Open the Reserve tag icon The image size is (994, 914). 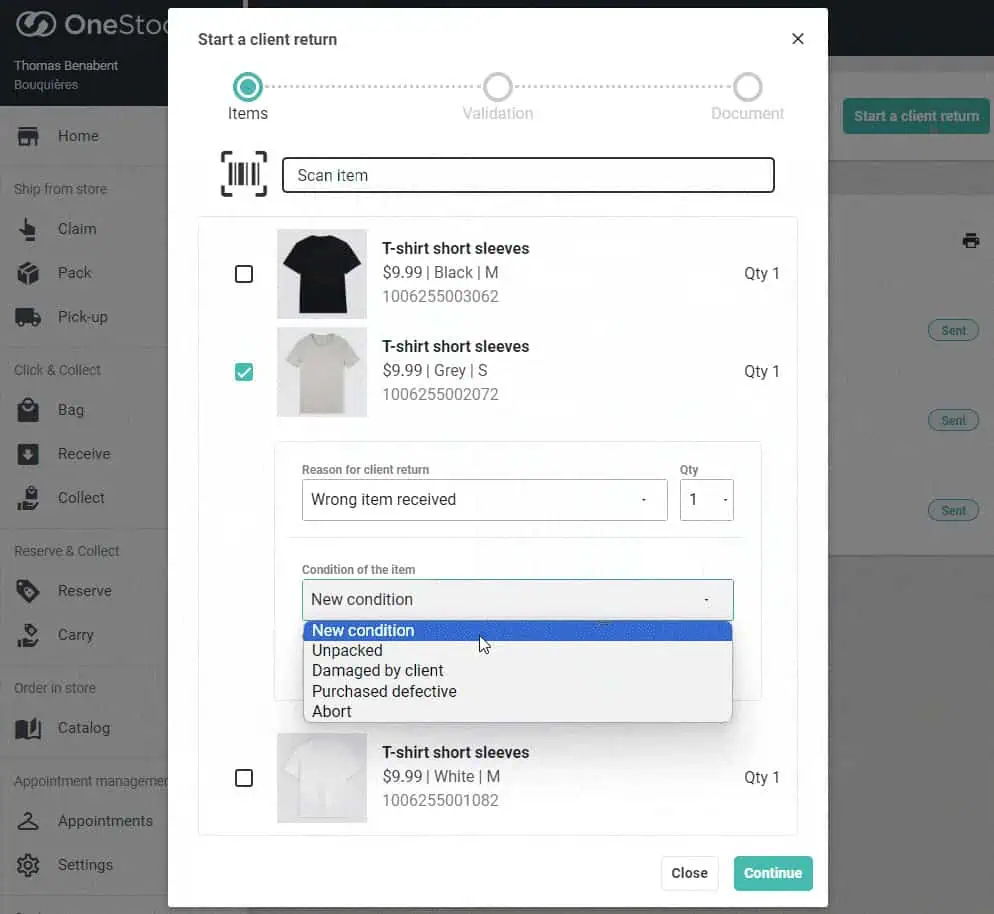pyautogui.click(x=27, y=591)
